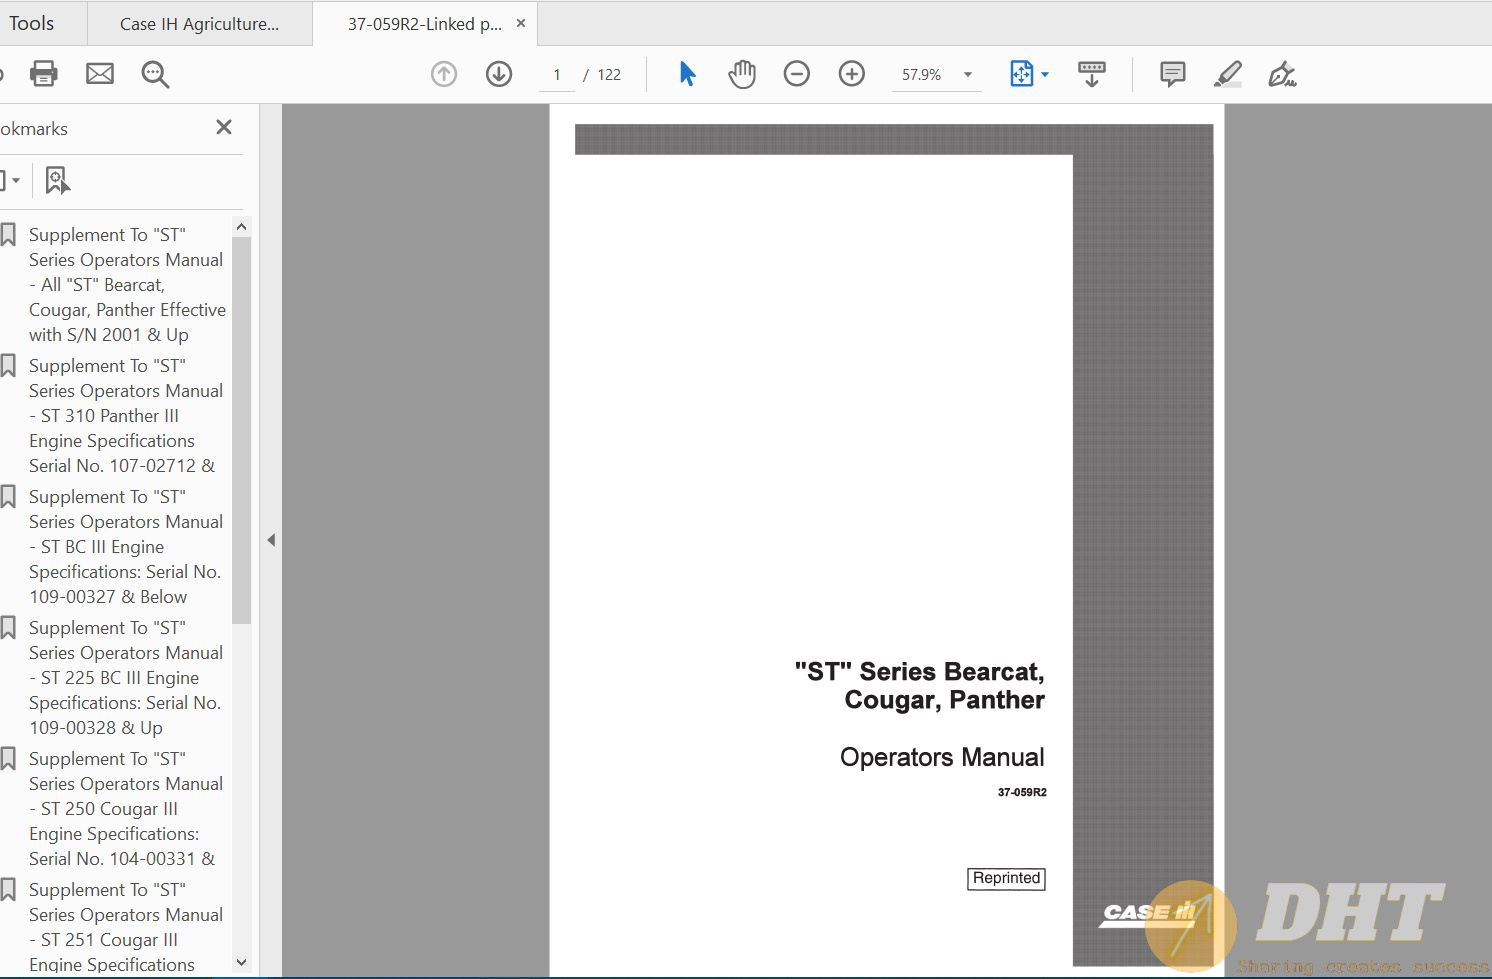The height and width of the screenshot is (979, 1492).
Task: Click the Operators Manual title text
Action: coord(942,757)
